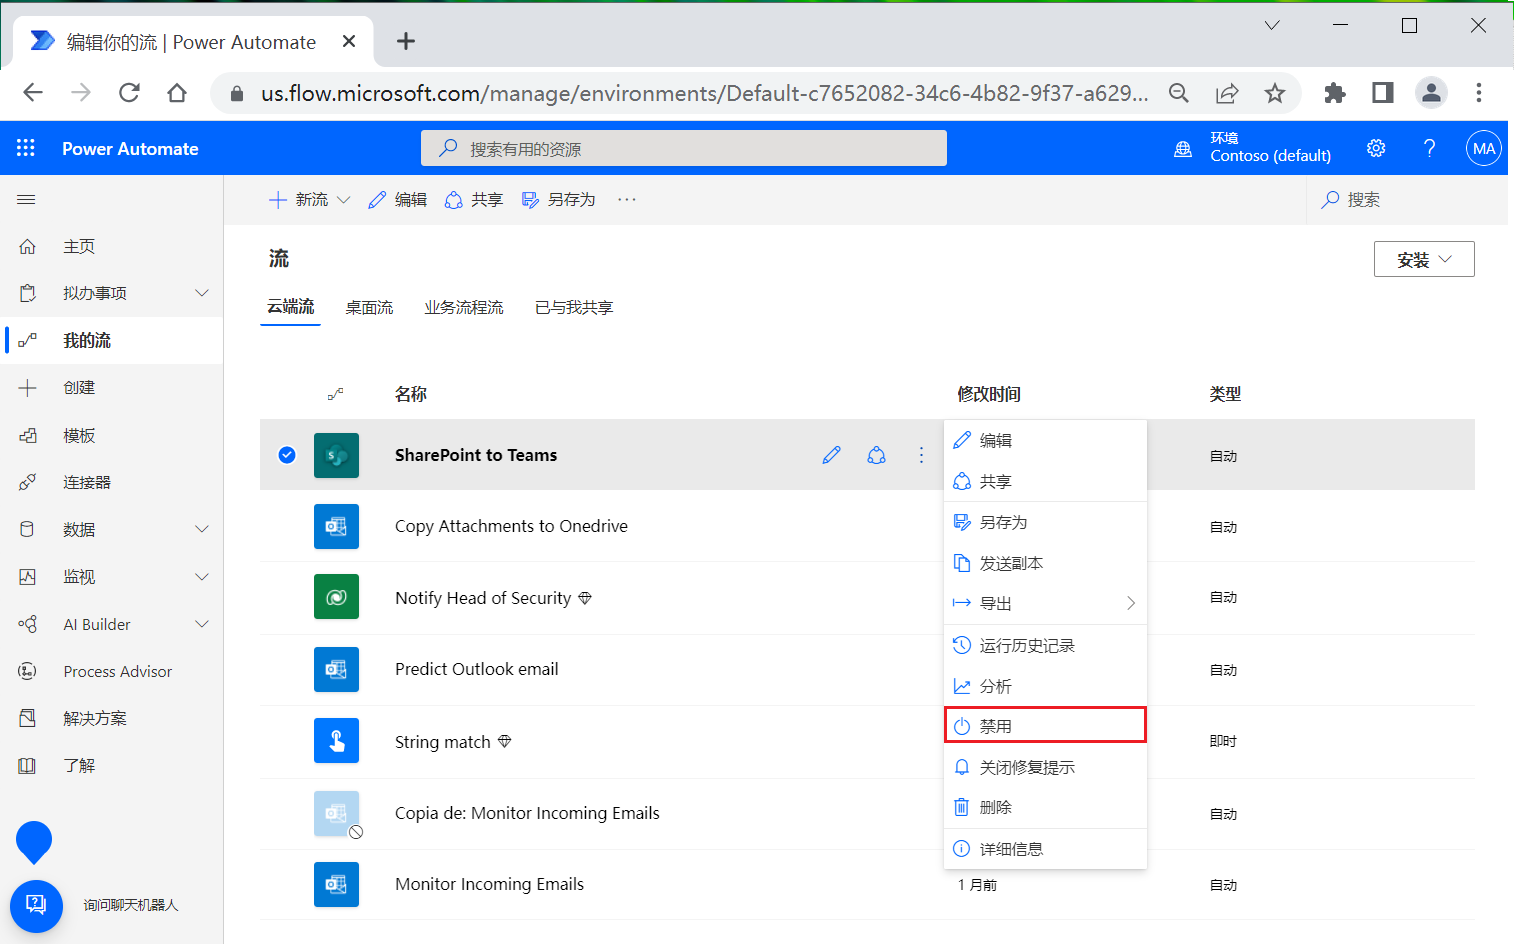Click the browser address bar
The height and width of the screenshot is (944, 1514).
point(703,93)
